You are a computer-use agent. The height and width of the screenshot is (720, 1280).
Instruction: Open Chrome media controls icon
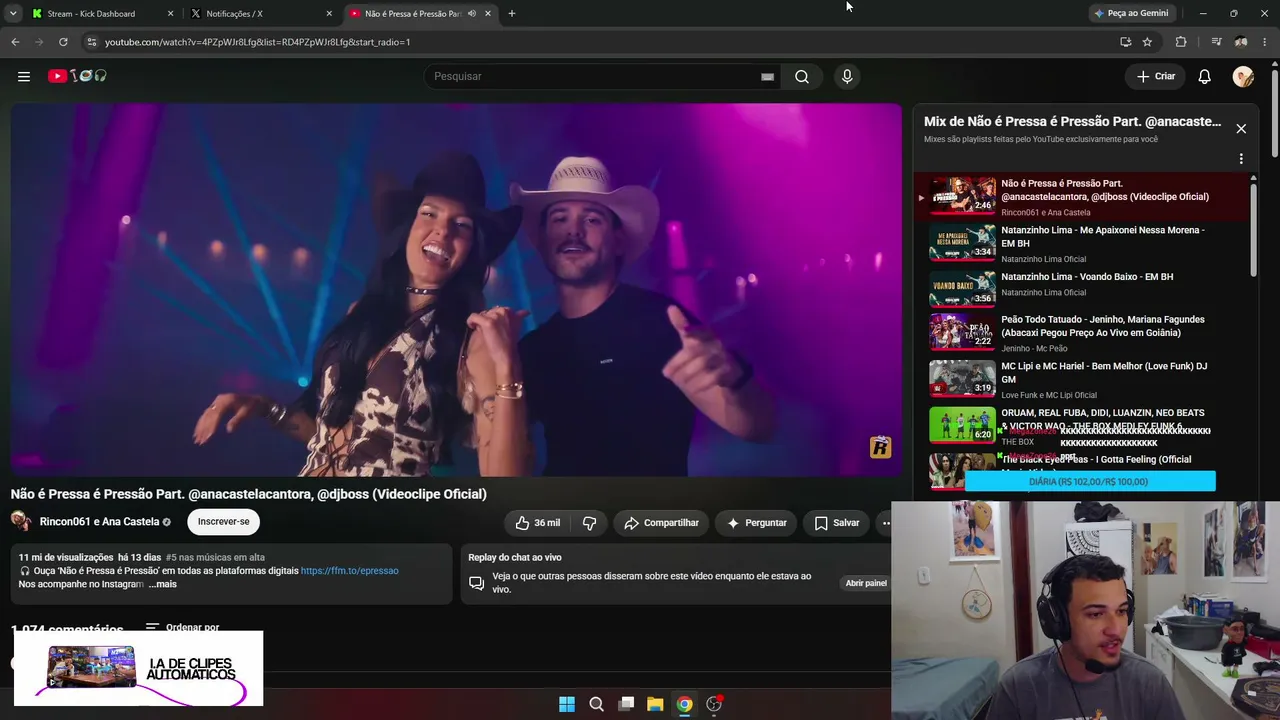(x=1216, y=42)
